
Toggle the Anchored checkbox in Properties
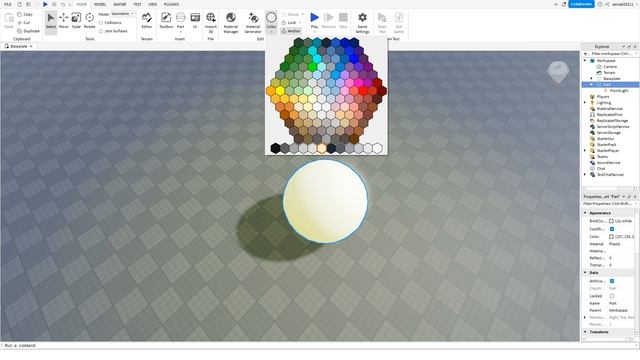[x=612, y=281]
